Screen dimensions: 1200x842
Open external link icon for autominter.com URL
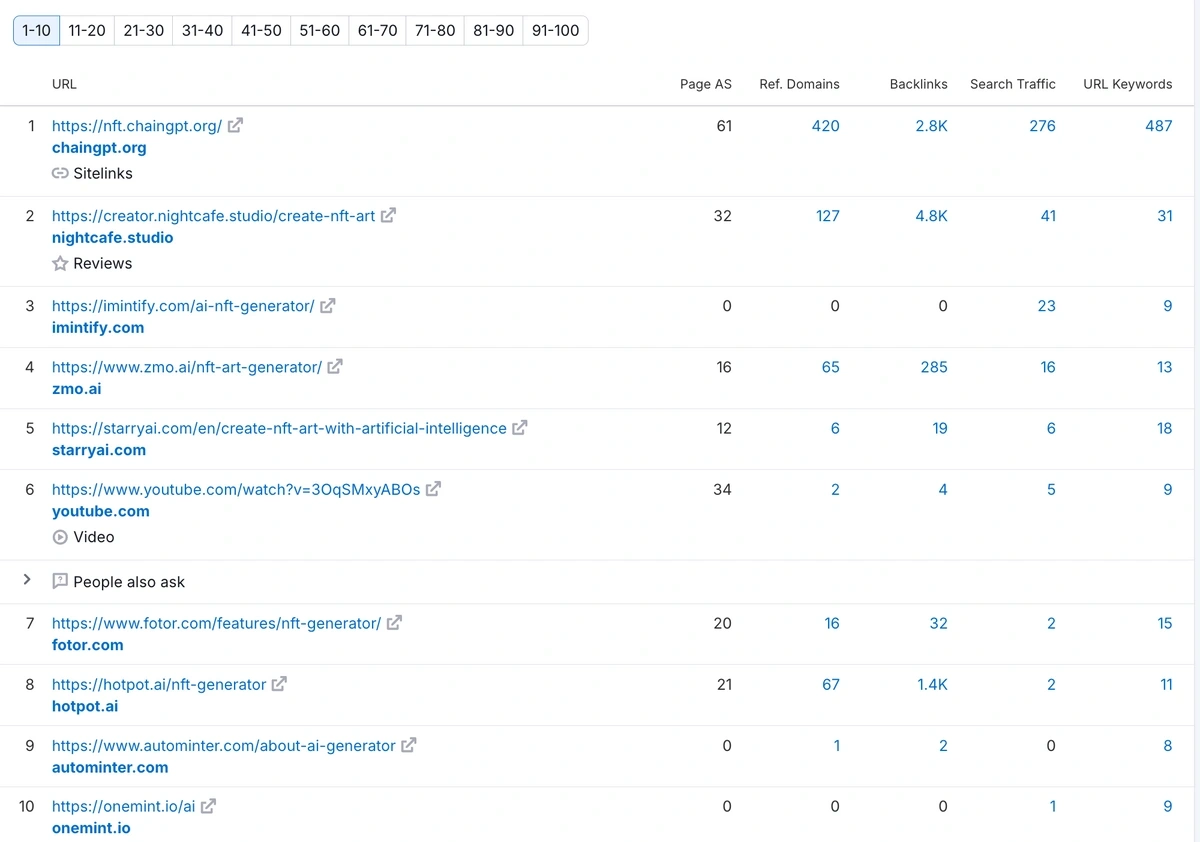(408, 745)
